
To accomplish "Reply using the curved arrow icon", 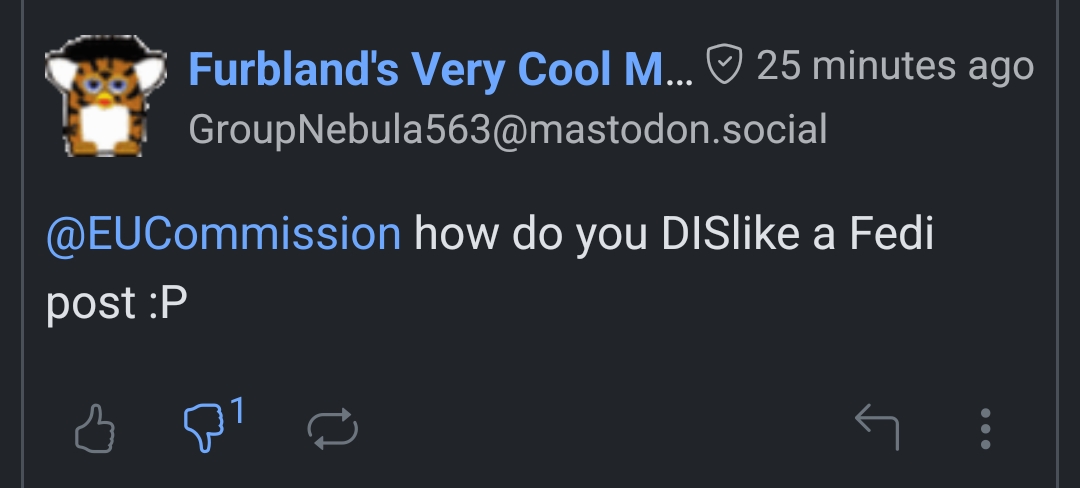I will (877, 428).
